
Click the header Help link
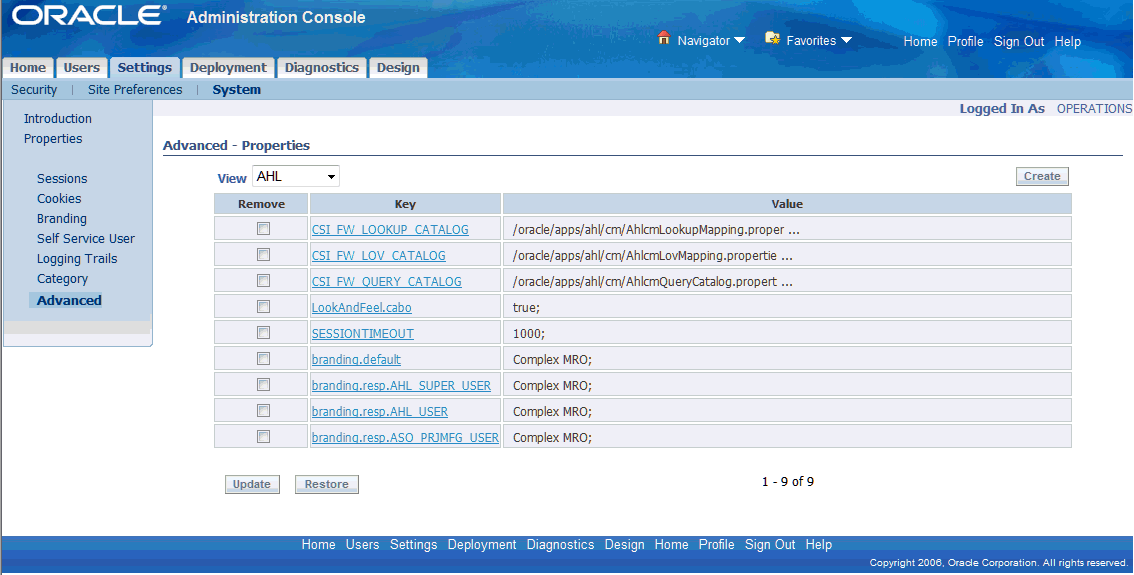pos(1067,42)
